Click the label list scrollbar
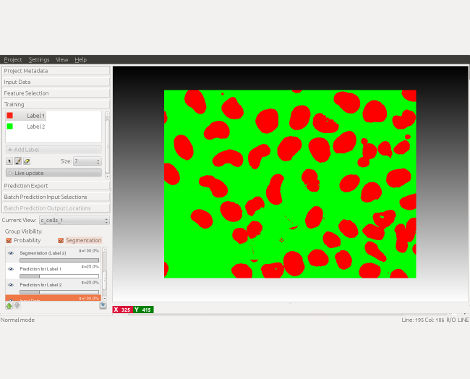470x379 pixels. (107, 145)
